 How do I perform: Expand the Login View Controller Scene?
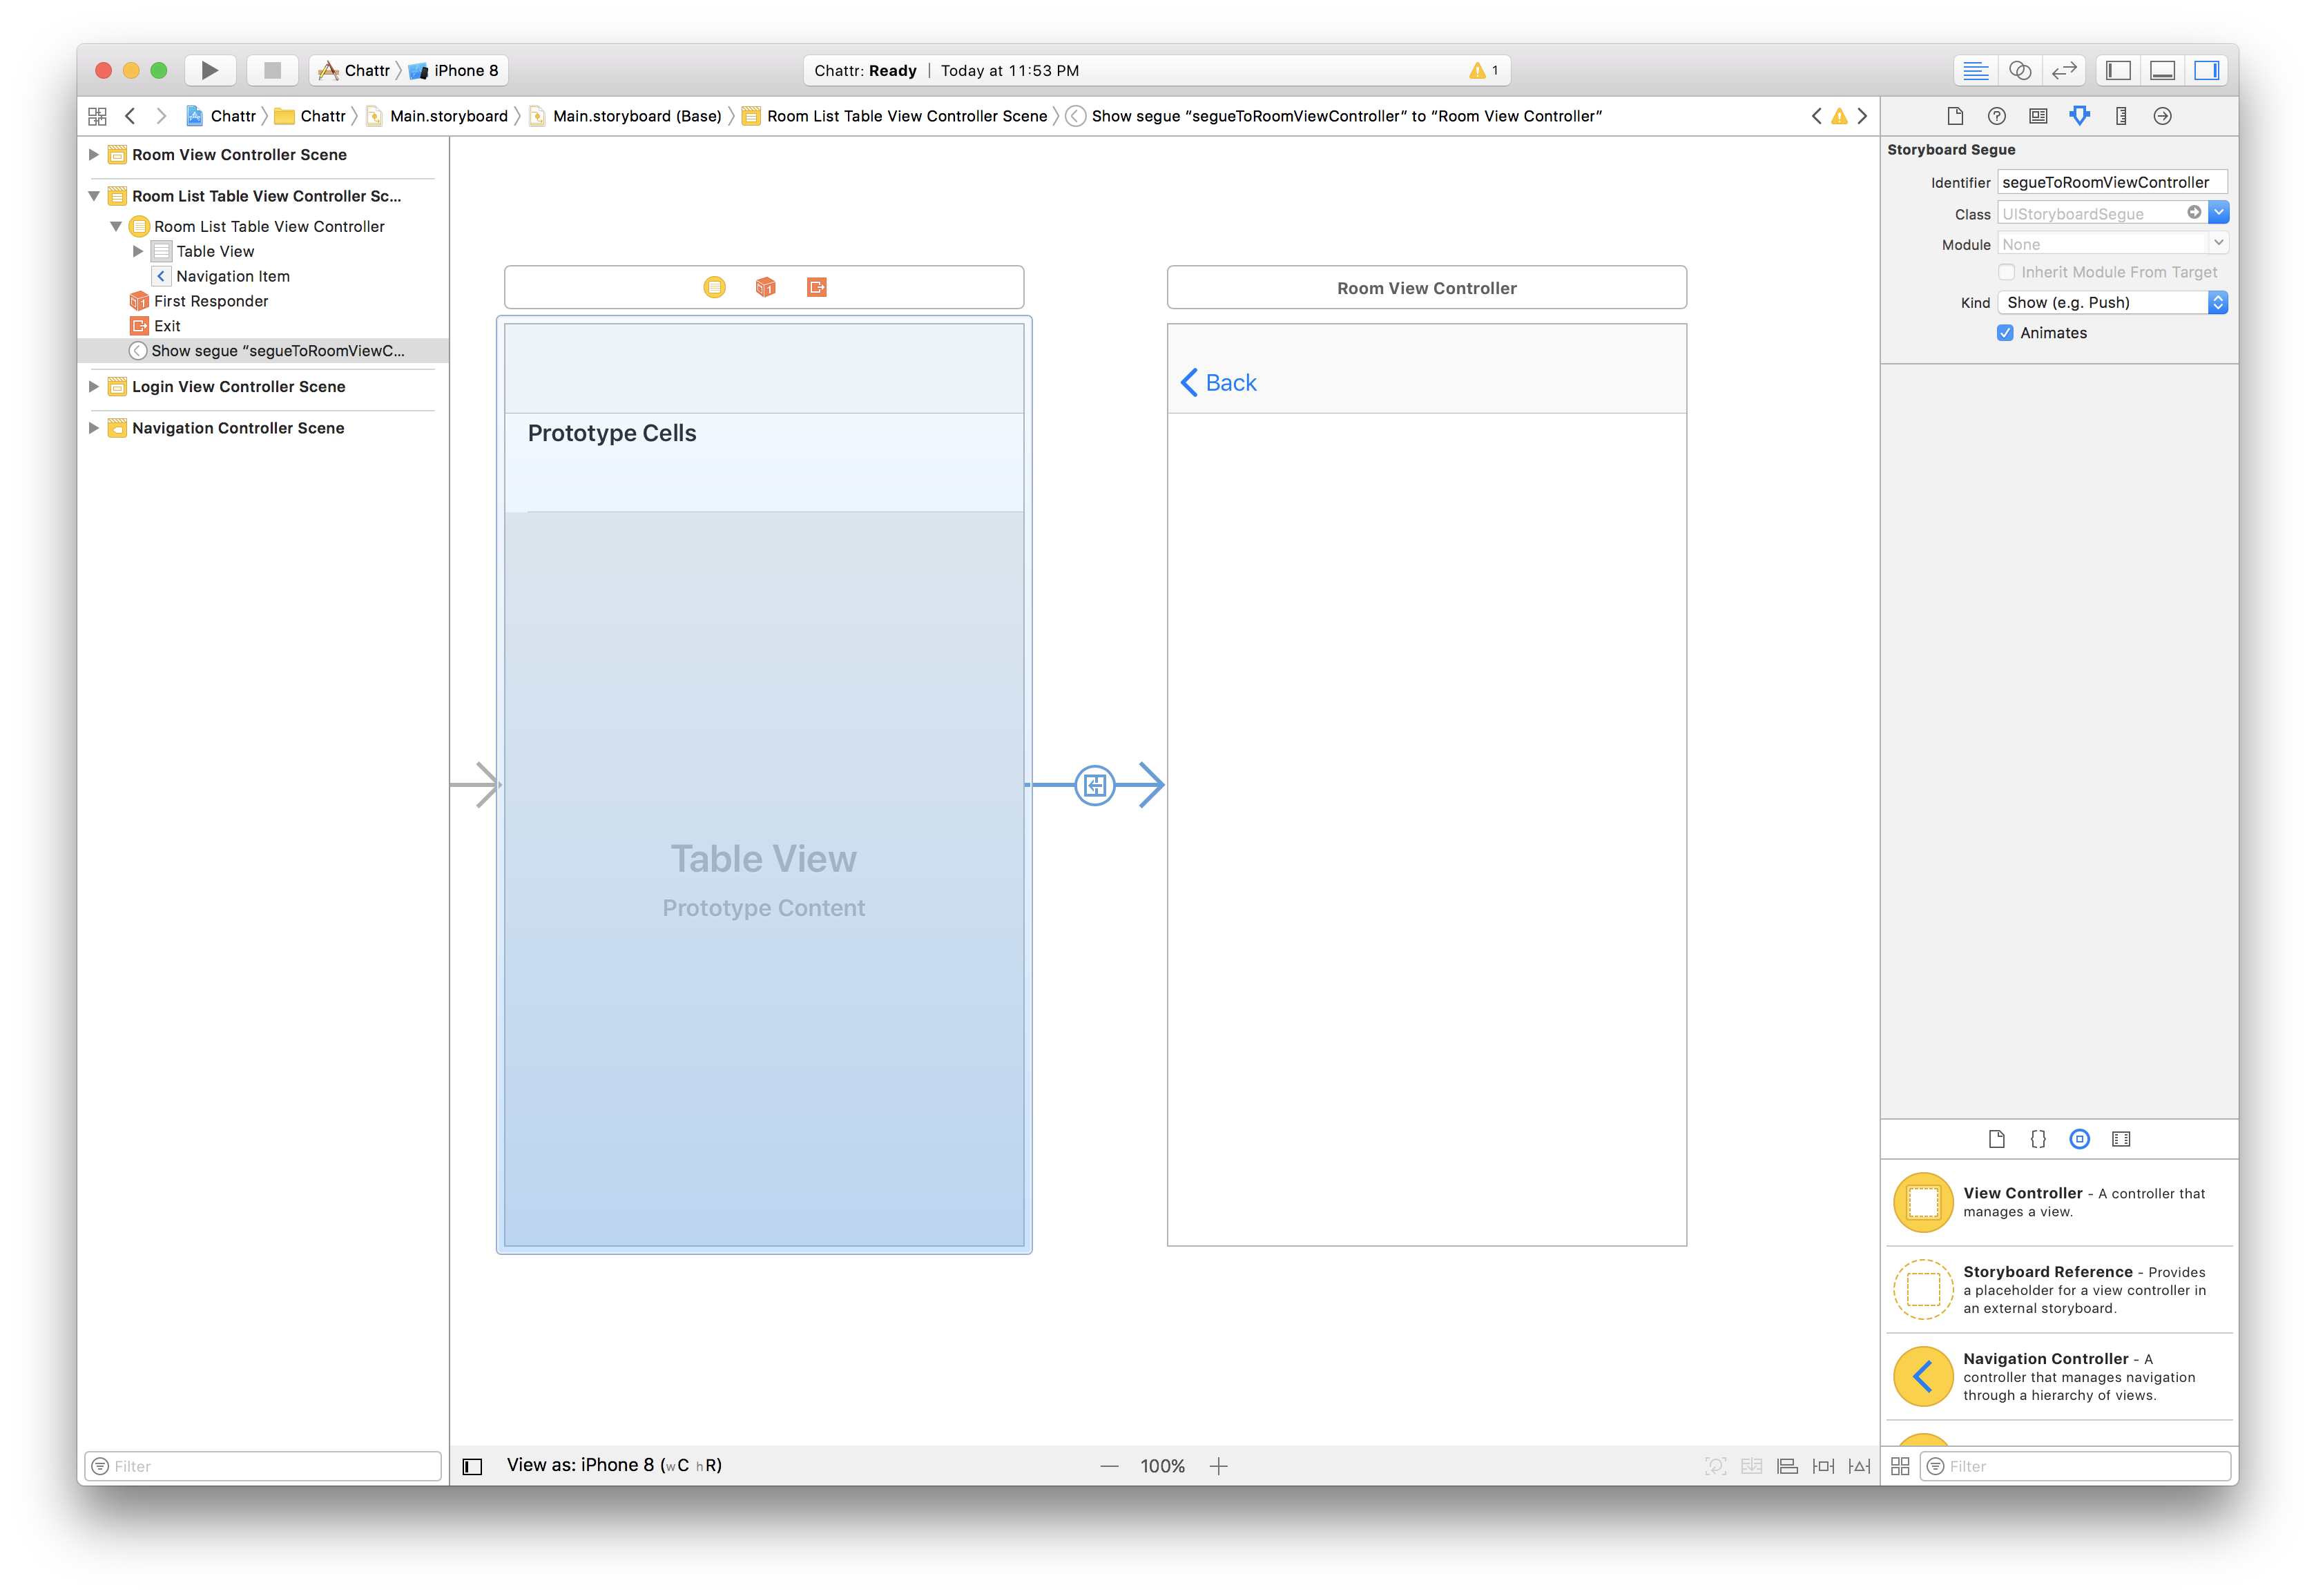pos(94,387)
